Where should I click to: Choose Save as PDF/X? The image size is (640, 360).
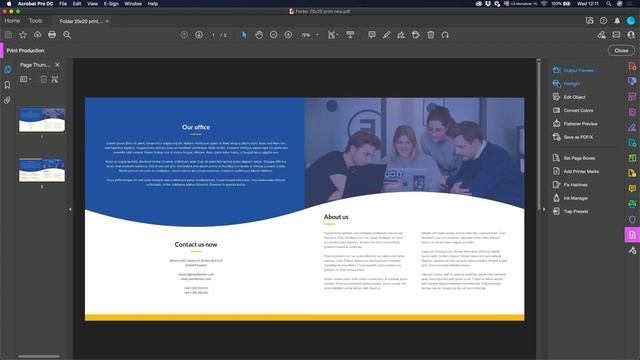click(x=573, y=137)
